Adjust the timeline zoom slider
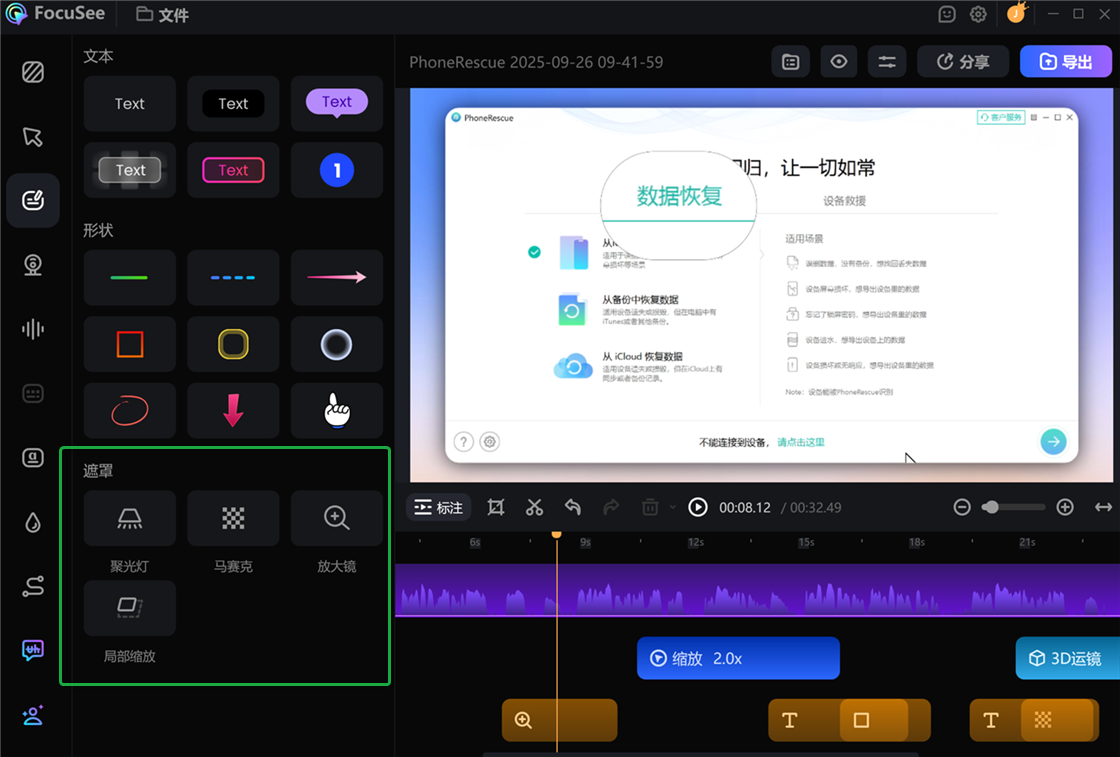 click(1013, 507)
